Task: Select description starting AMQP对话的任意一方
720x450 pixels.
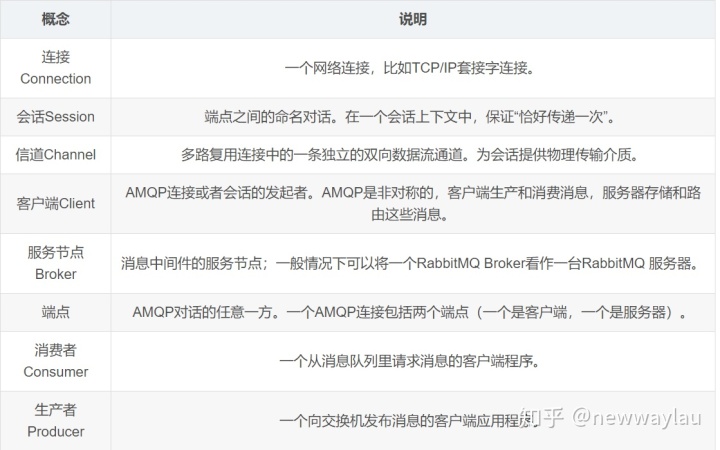Action: [413, 312]
